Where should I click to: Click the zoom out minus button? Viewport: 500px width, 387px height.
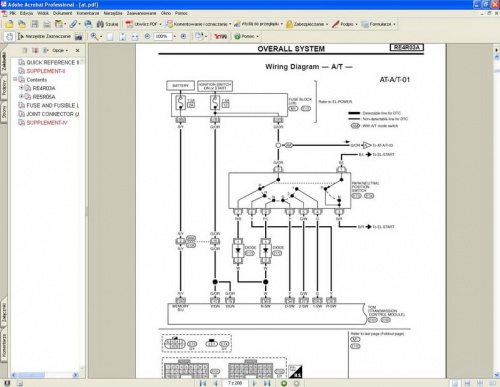pyautogui.click(x=147, y=36)
